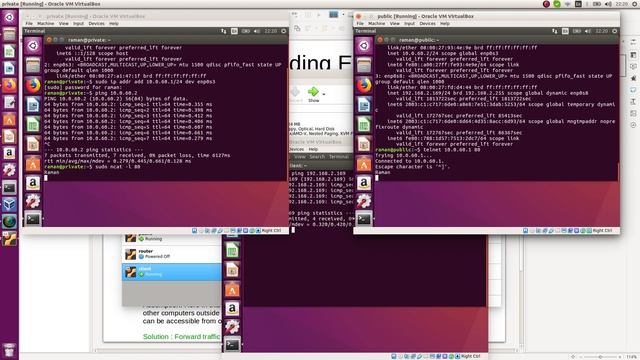
Task: Open Amazon from the host launcher
Action: 9,153
